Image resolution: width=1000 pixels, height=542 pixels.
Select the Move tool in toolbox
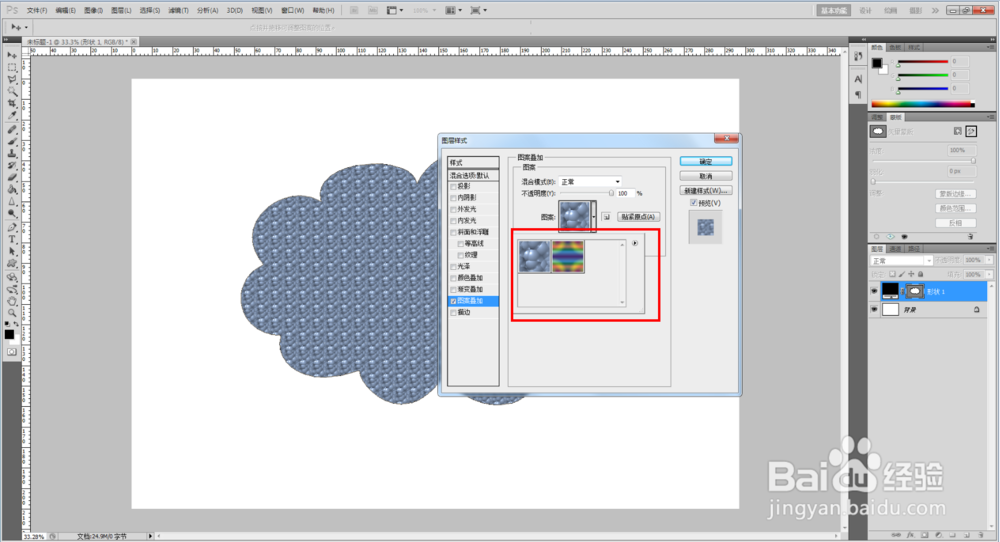click(x=12, y=55)
